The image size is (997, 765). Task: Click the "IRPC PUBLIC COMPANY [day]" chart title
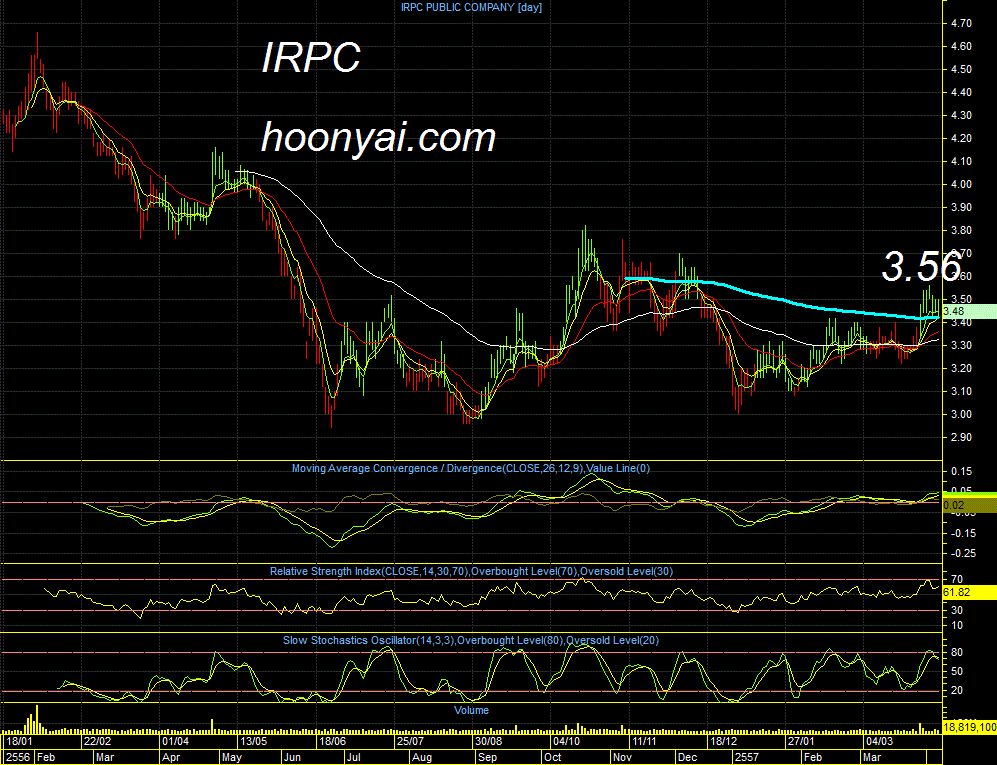tap(471, 7)
